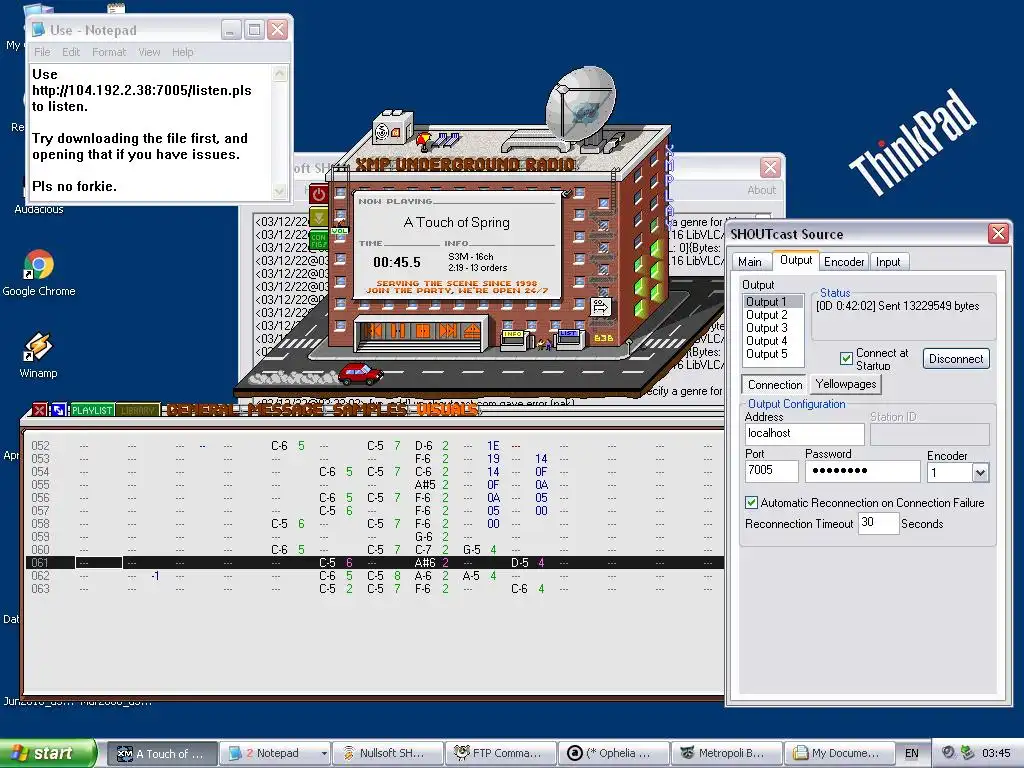Click the red X icon on XMPlay info panel
1024x768 pixels.
coord(40,410)
